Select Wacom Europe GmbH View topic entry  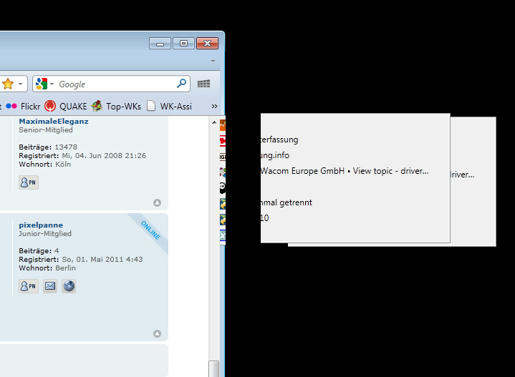pyautogui.click(x=344, y=171)
